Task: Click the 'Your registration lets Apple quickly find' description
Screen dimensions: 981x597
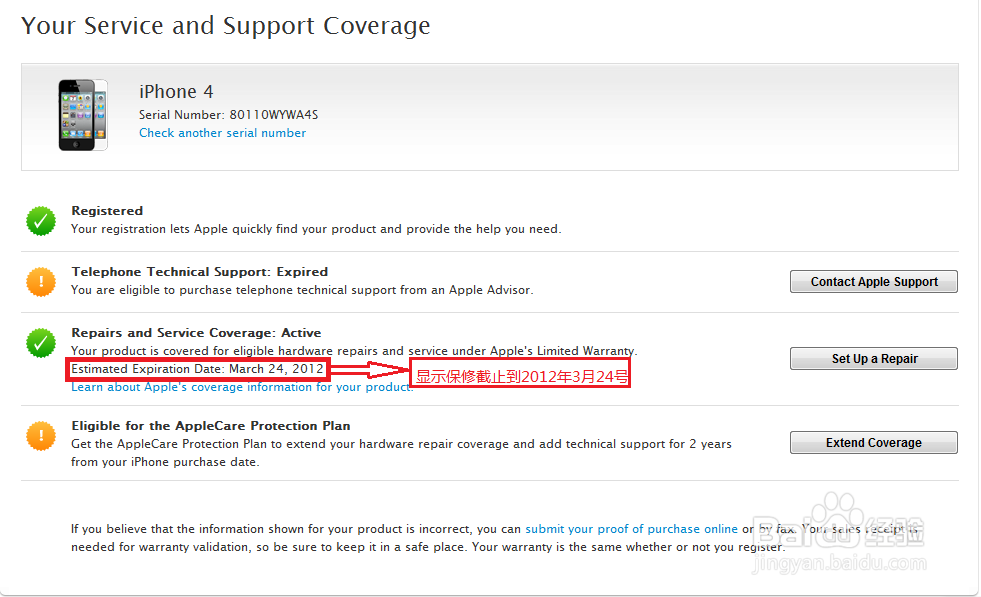Action: point(316,229)
